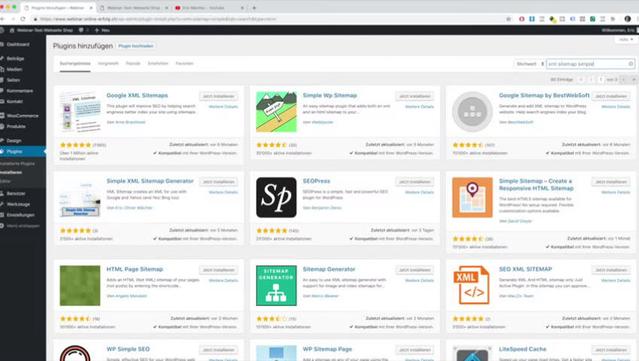Click the home icon in admin bar

click(12, 30)
